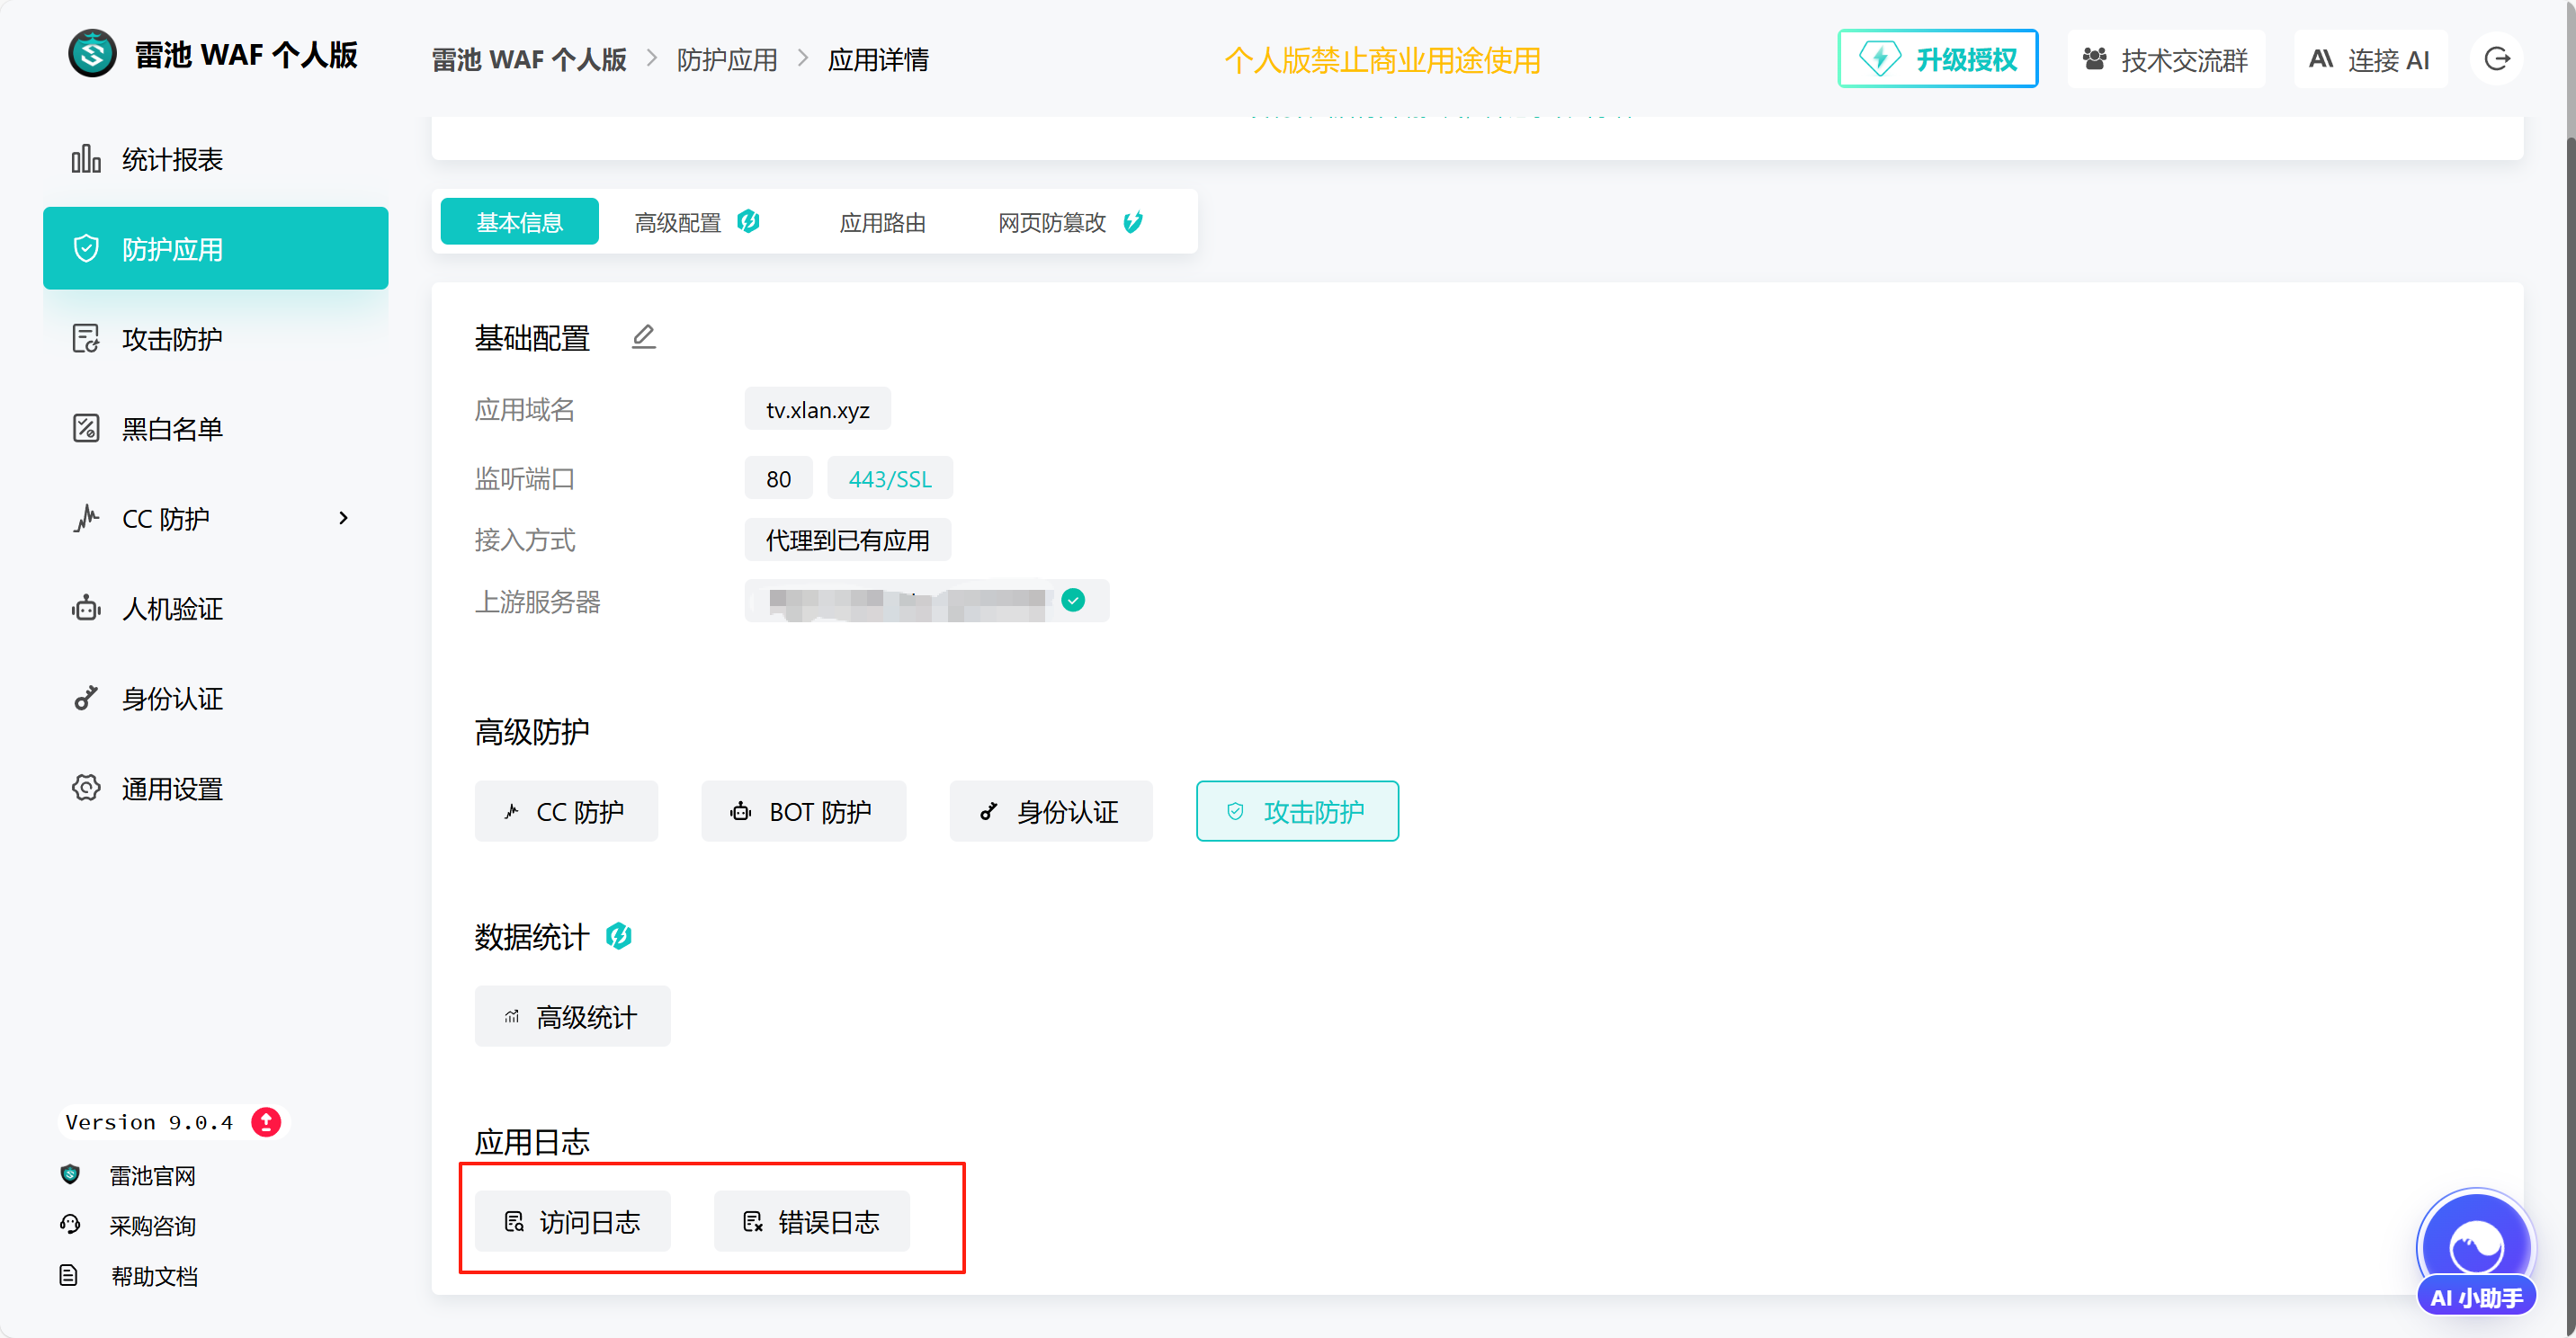Screen dimensions: 2576x1338
Task: Click the port 80 tag
Action: [x=778, y=478]
